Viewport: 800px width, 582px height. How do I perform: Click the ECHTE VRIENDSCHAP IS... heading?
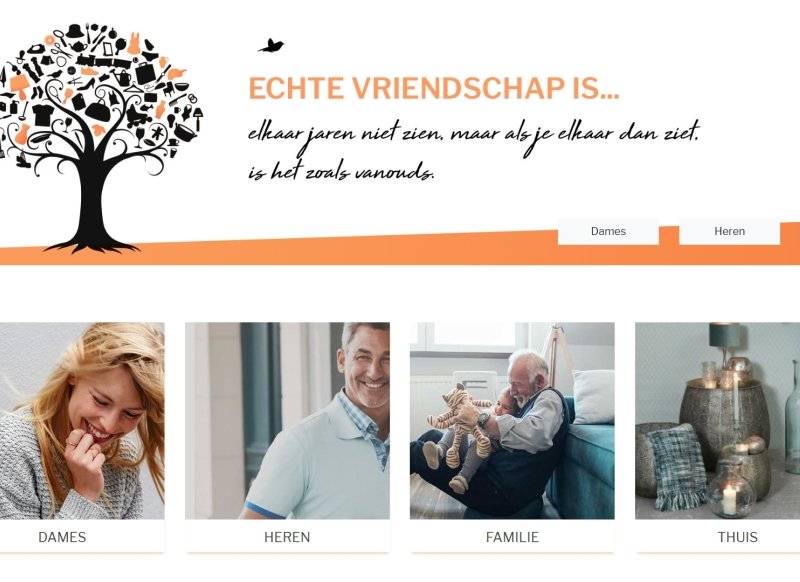coord(434,88)
